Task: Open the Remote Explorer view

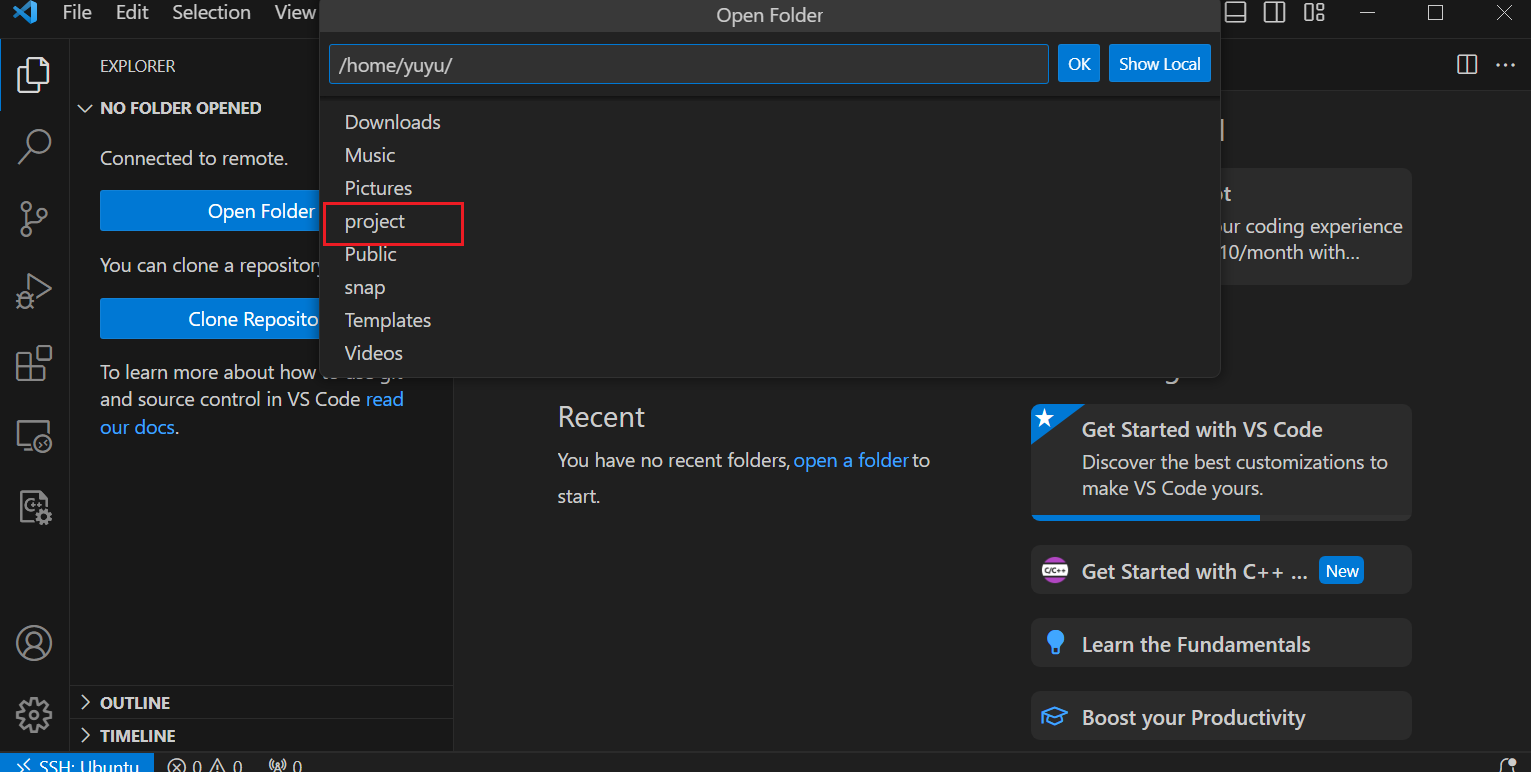Action: (x=34, y=436)
